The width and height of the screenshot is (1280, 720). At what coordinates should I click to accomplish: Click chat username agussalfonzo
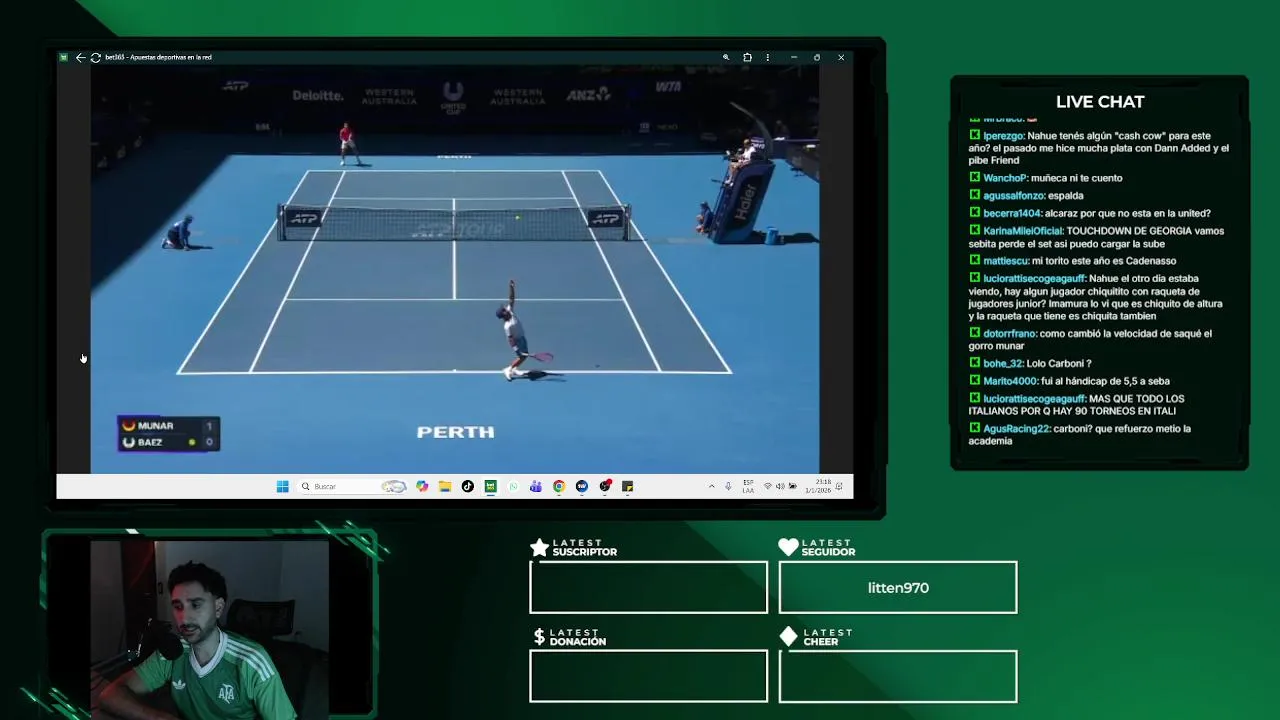1013,196
